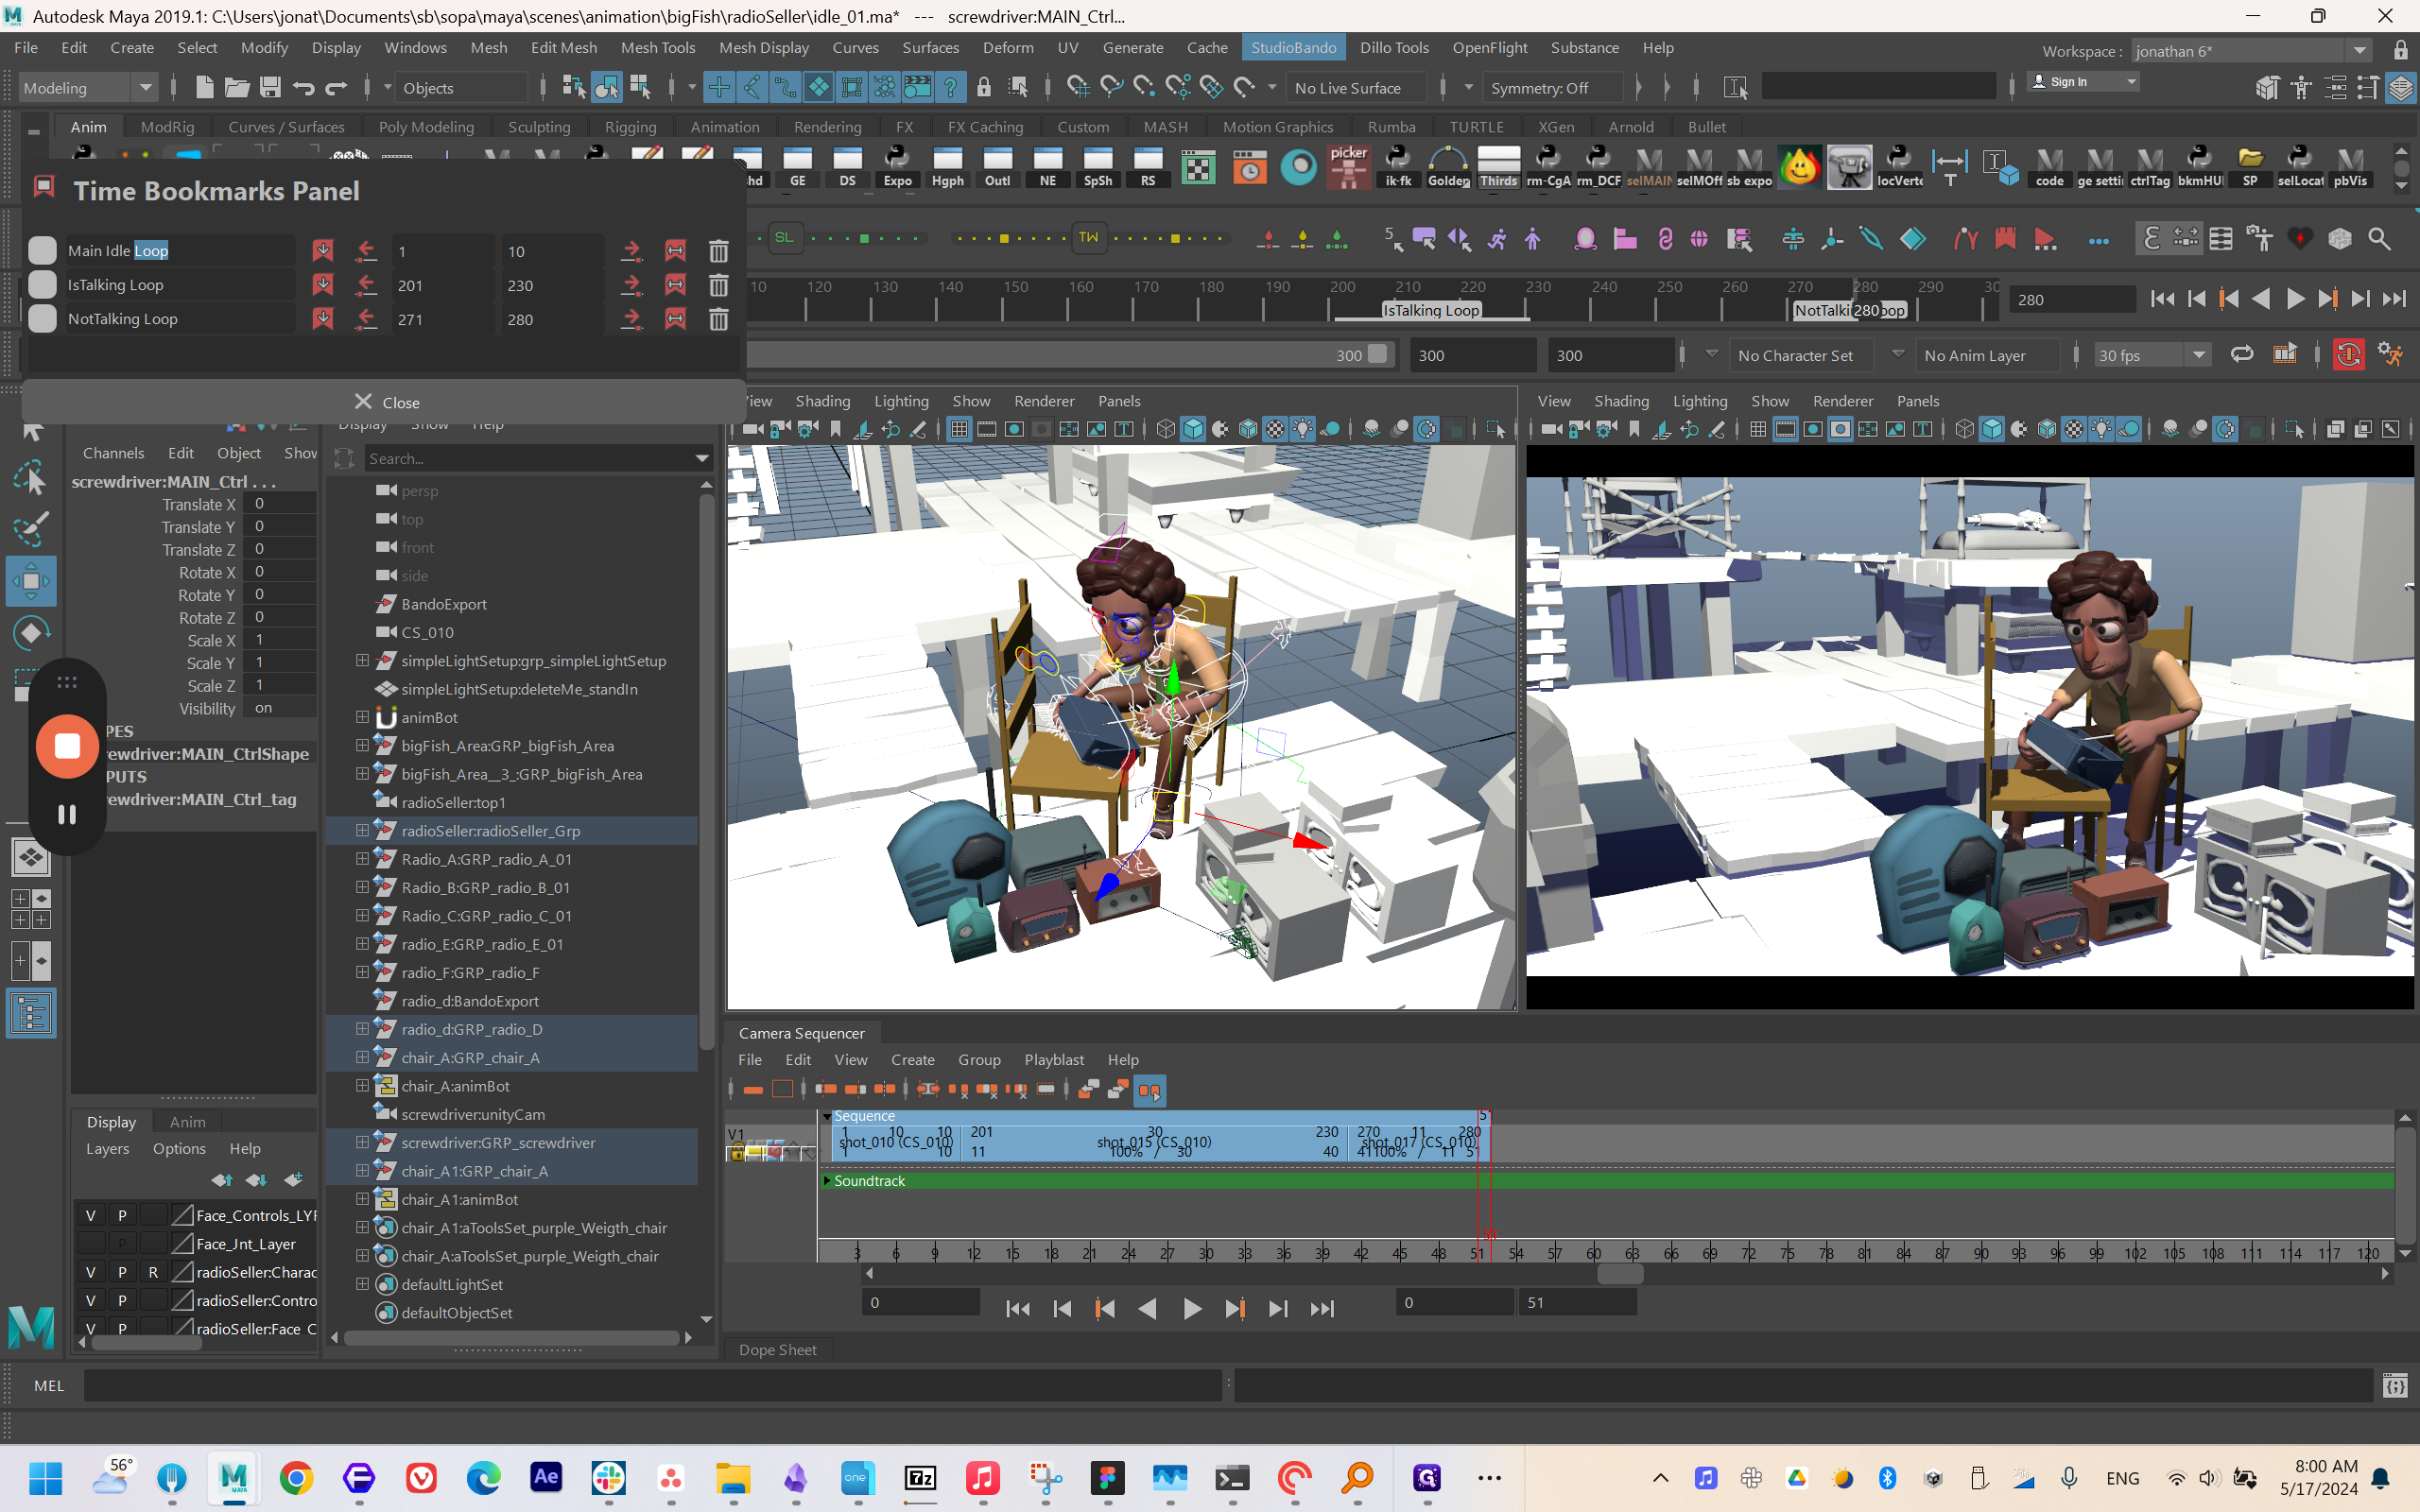Screen dimensions: 2420x1512
Task: Open Playblast menu in Camera Sequencer
Action: [1053, 1059]
